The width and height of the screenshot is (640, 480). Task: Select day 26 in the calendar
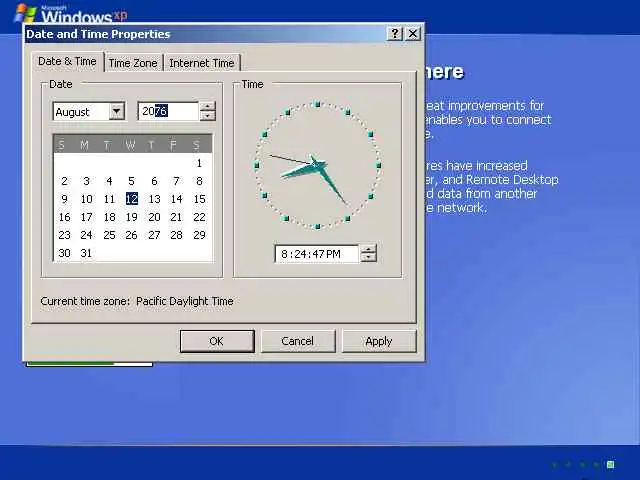(131, 235)
